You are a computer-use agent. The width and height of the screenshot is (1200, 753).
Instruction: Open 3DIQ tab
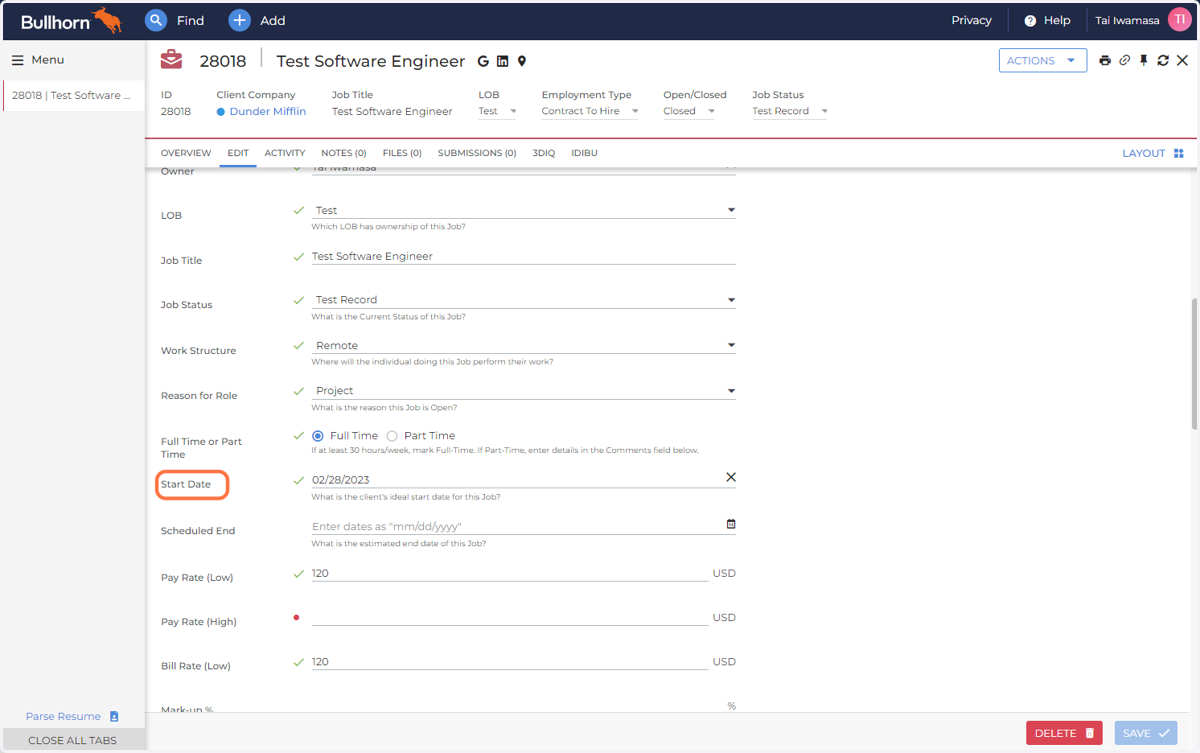point(544,153)
